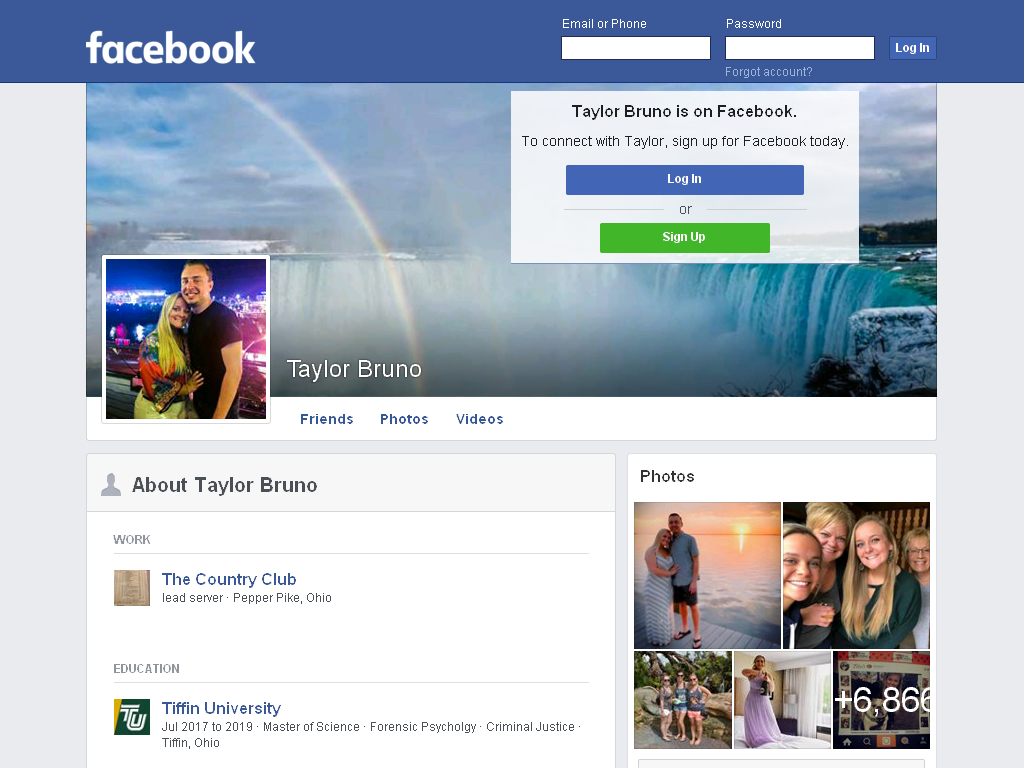Click the person silhouette icon beside About
1024x768 pixels.
(x=111, y=485)
